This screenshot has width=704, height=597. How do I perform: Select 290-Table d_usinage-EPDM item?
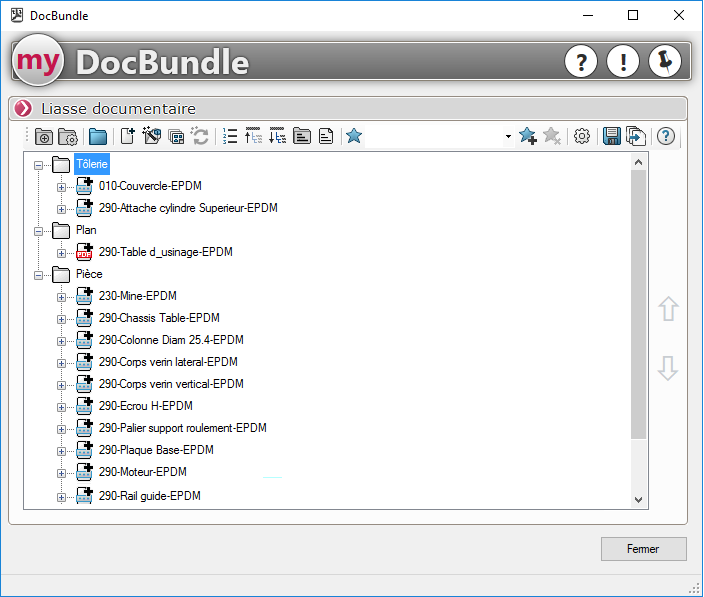pos(165,252)
